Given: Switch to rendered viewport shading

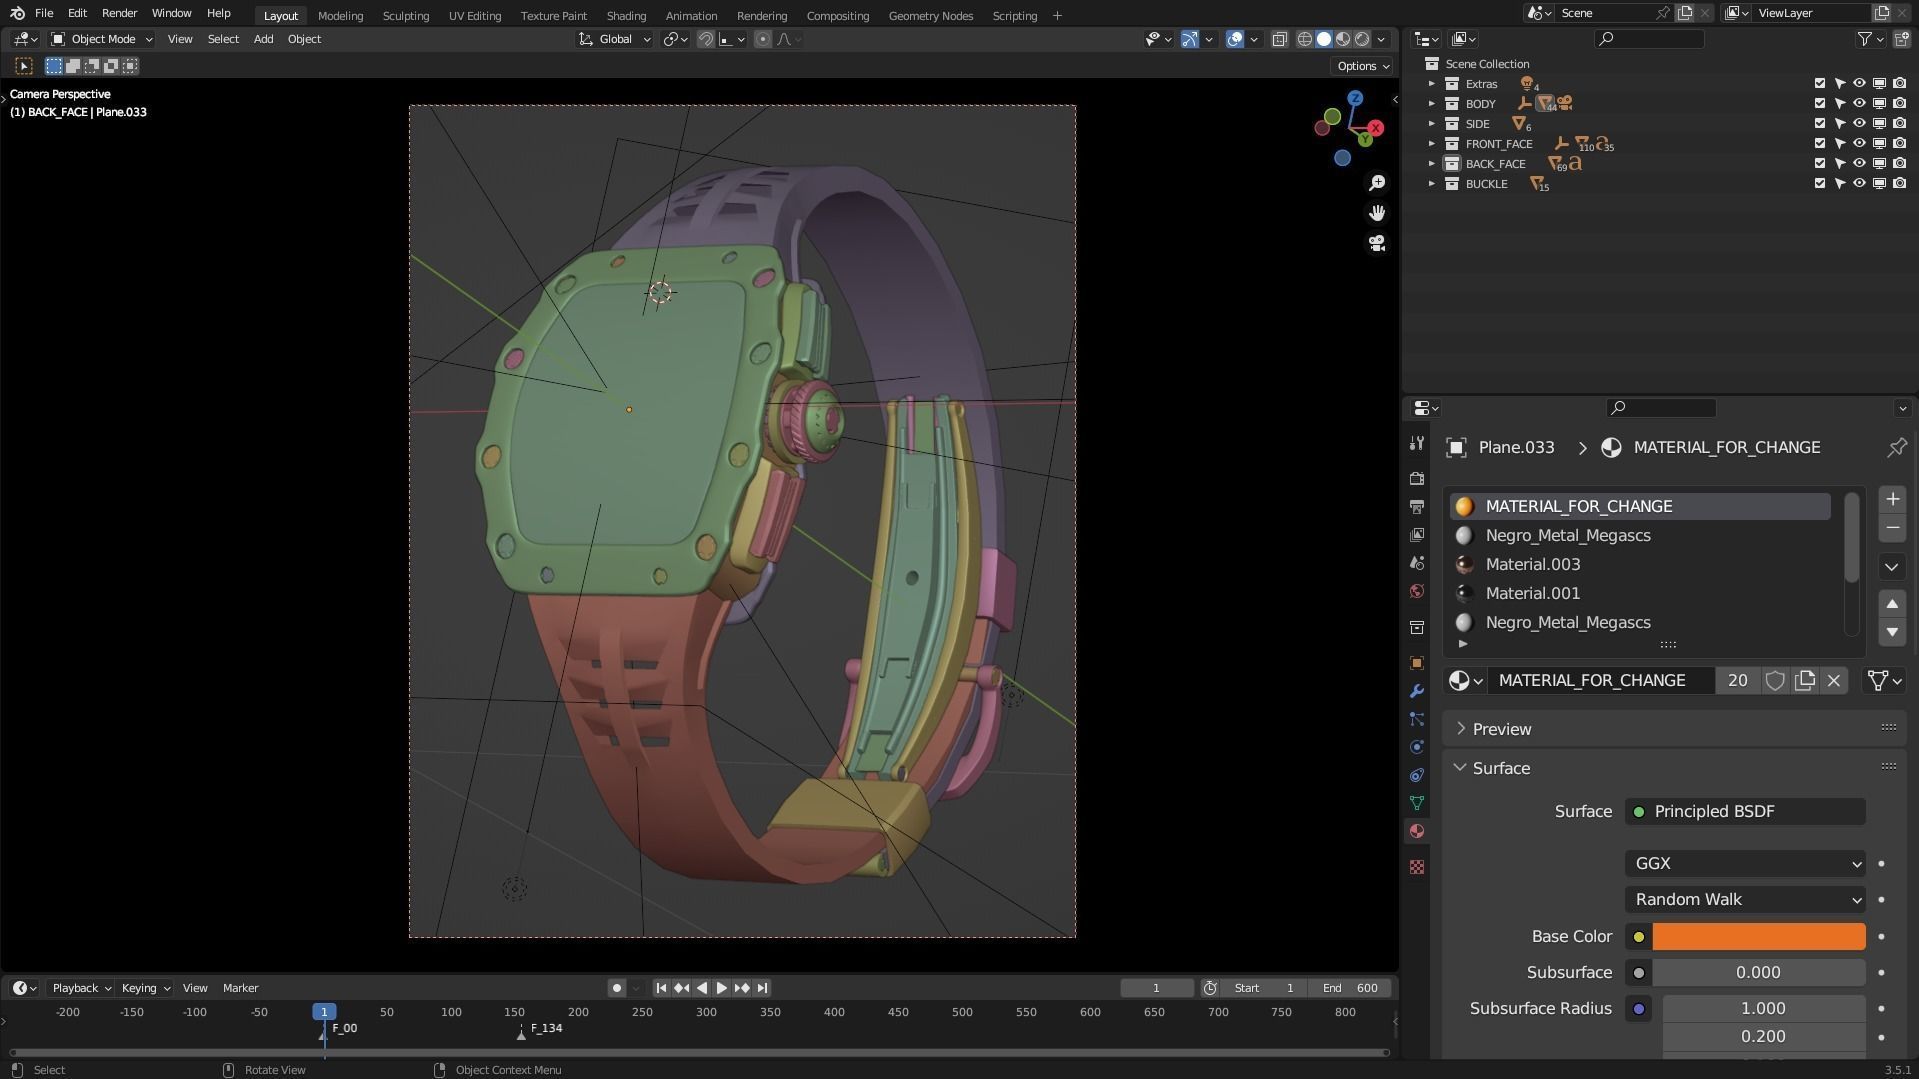Looking at the screenshot, I should point(1362,39).
